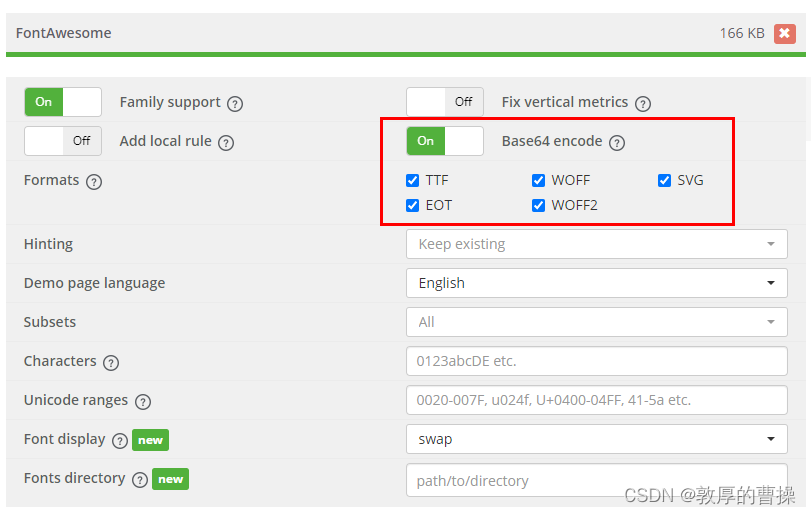Turn off the Base64 encode switch
811x514 pixels.
click(445, 141)
